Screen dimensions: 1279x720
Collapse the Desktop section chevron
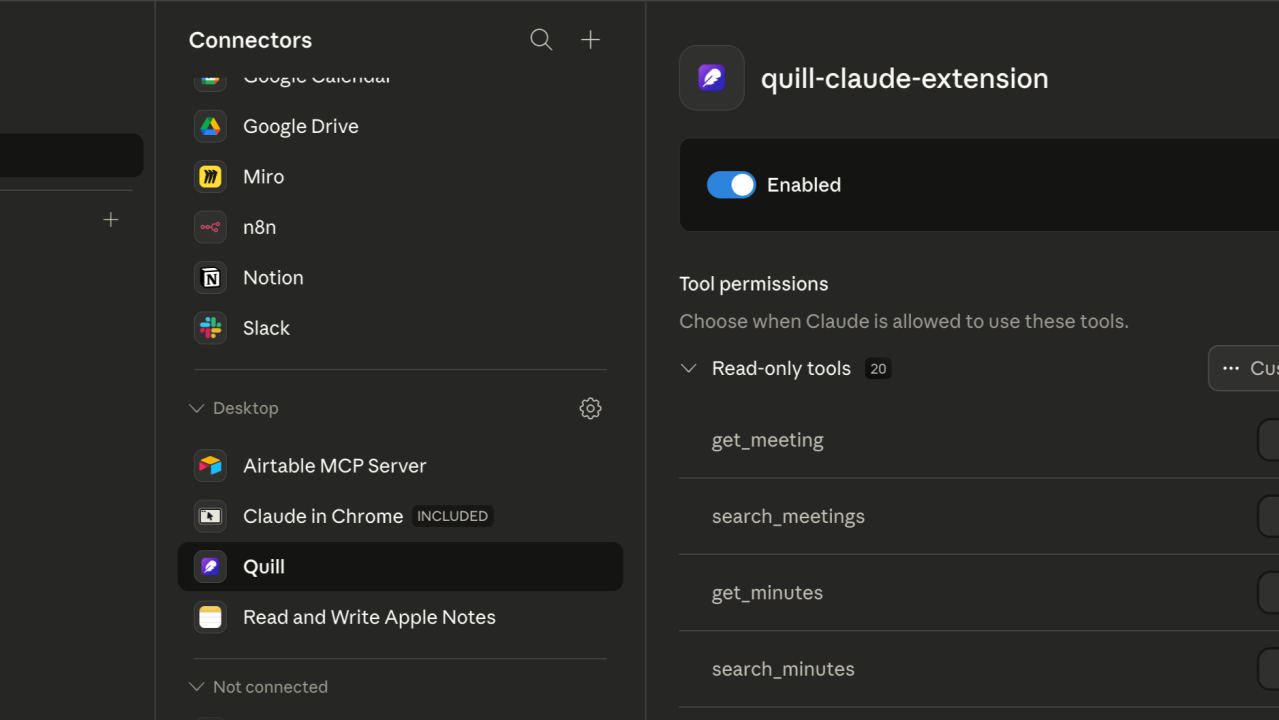[x=197, y=408]
